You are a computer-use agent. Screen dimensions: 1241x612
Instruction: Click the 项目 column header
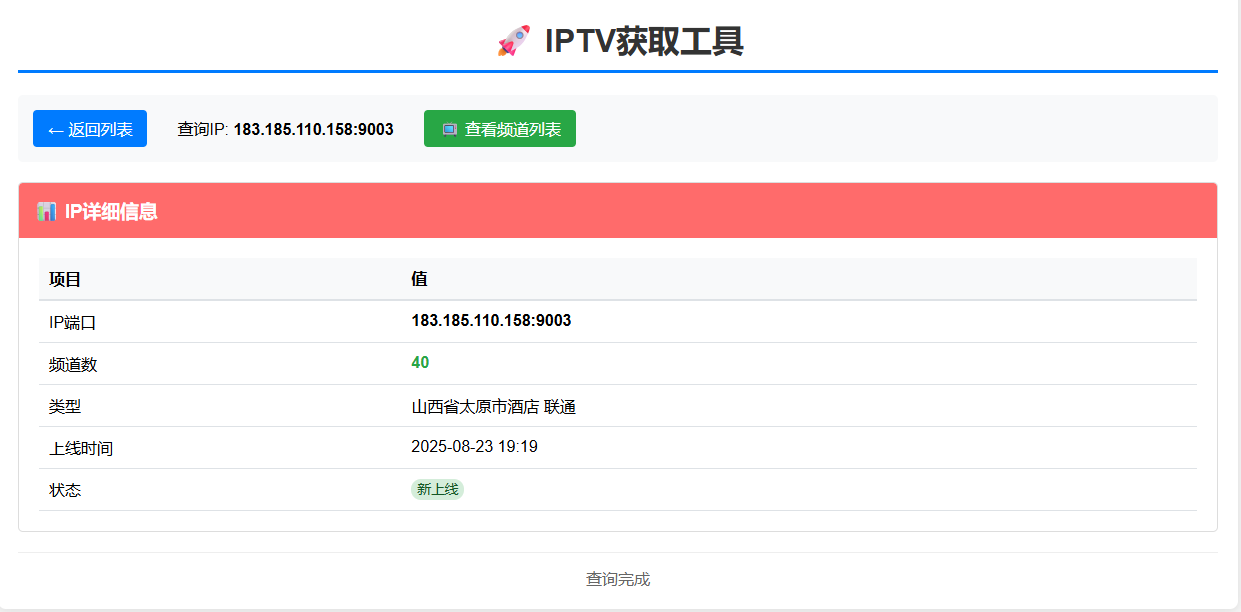(x=65, y=279)
